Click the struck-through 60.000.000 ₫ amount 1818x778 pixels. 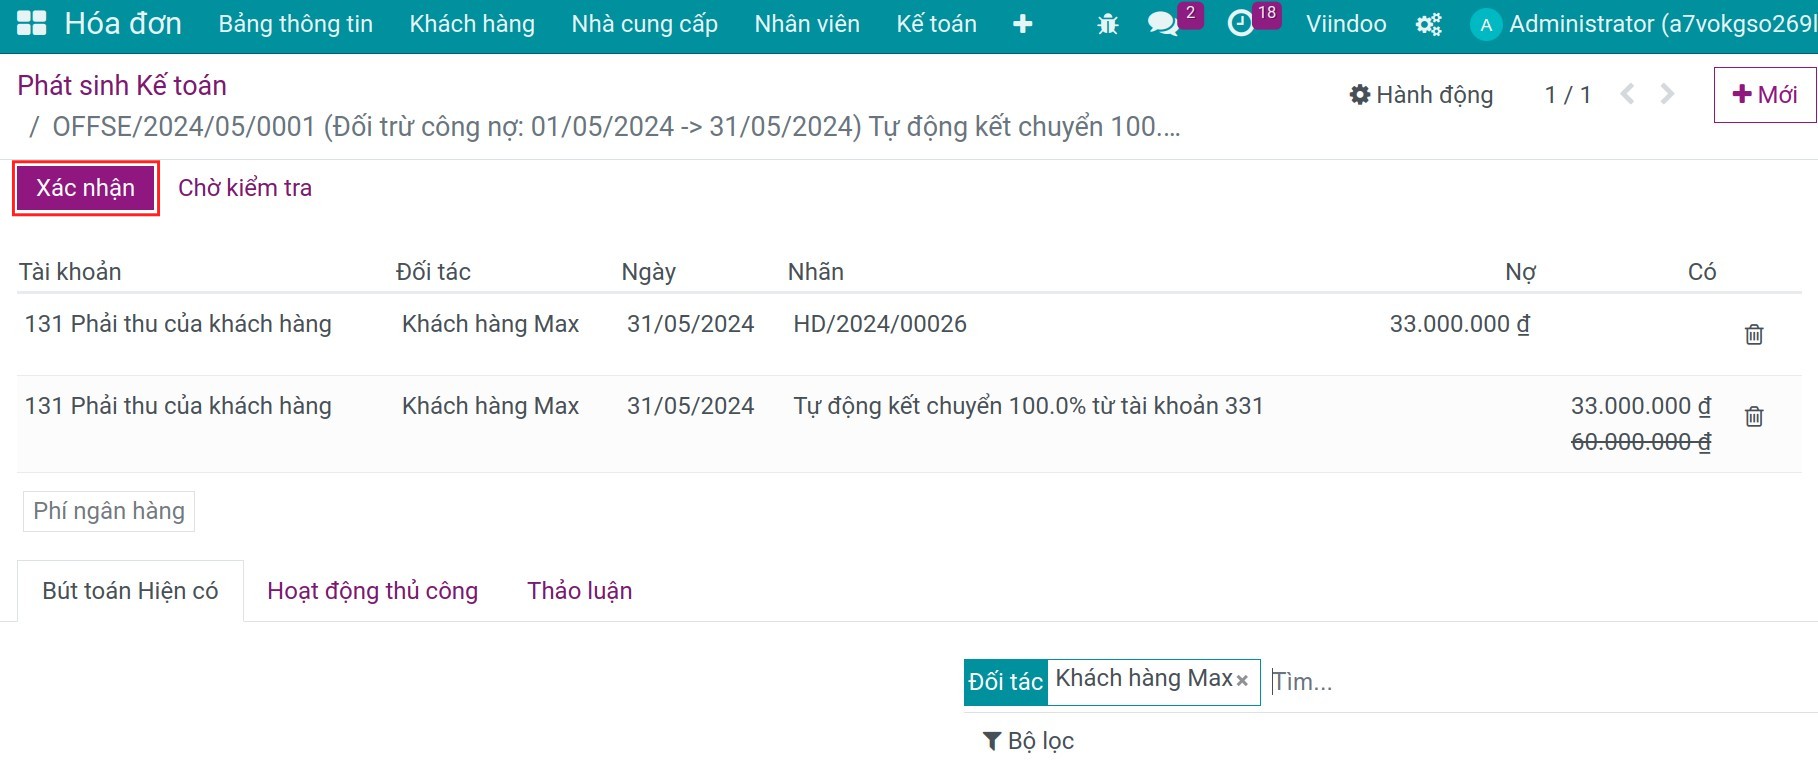tap(1641, 442)
